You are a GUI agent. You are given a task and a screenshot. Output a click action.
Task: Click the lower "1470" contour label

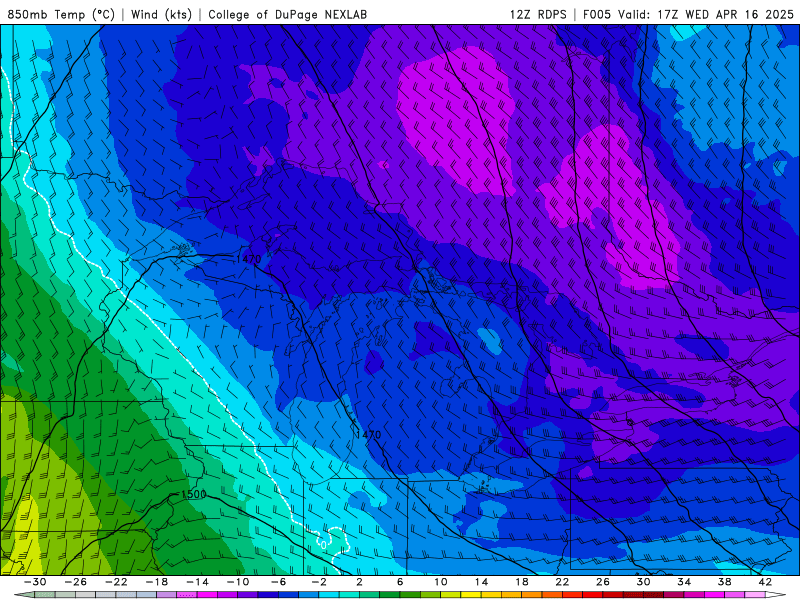(368, 435)
